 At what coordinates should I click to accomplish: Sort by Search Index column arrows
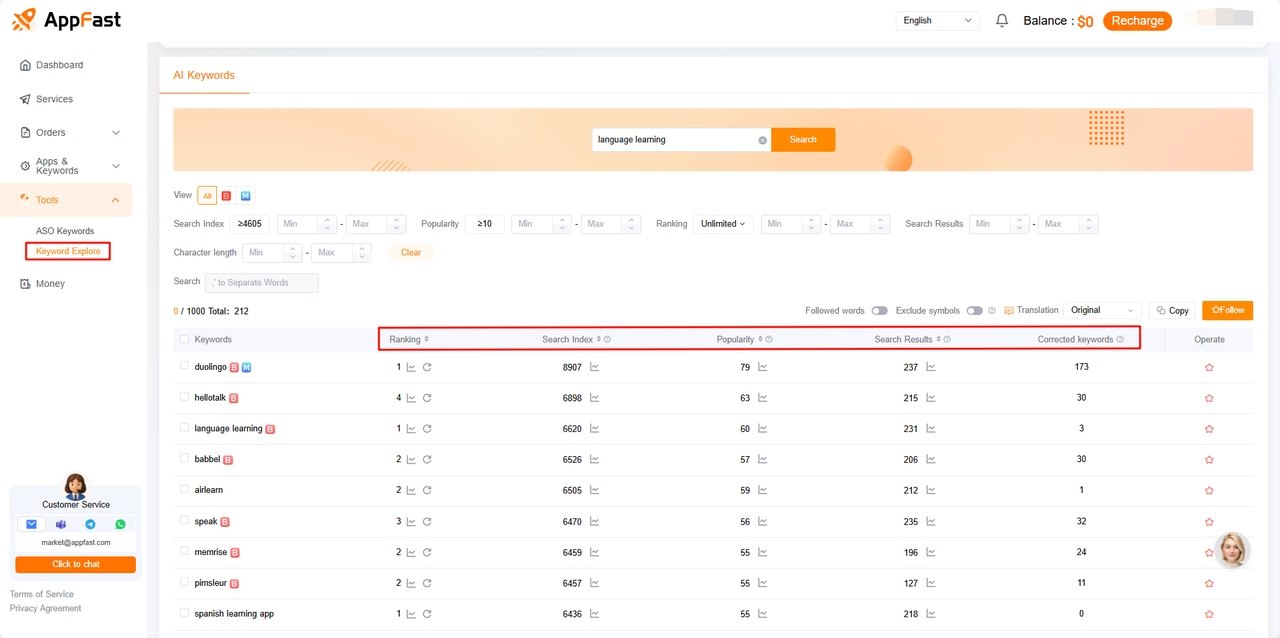coord(599,340)
